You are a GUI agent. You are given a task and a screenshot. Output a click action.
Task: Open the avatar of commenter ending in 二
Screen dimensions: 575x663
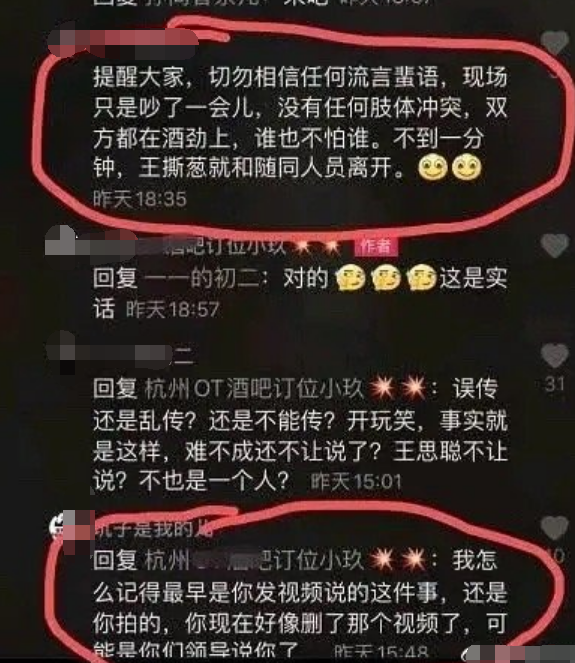tap(61, 352)
